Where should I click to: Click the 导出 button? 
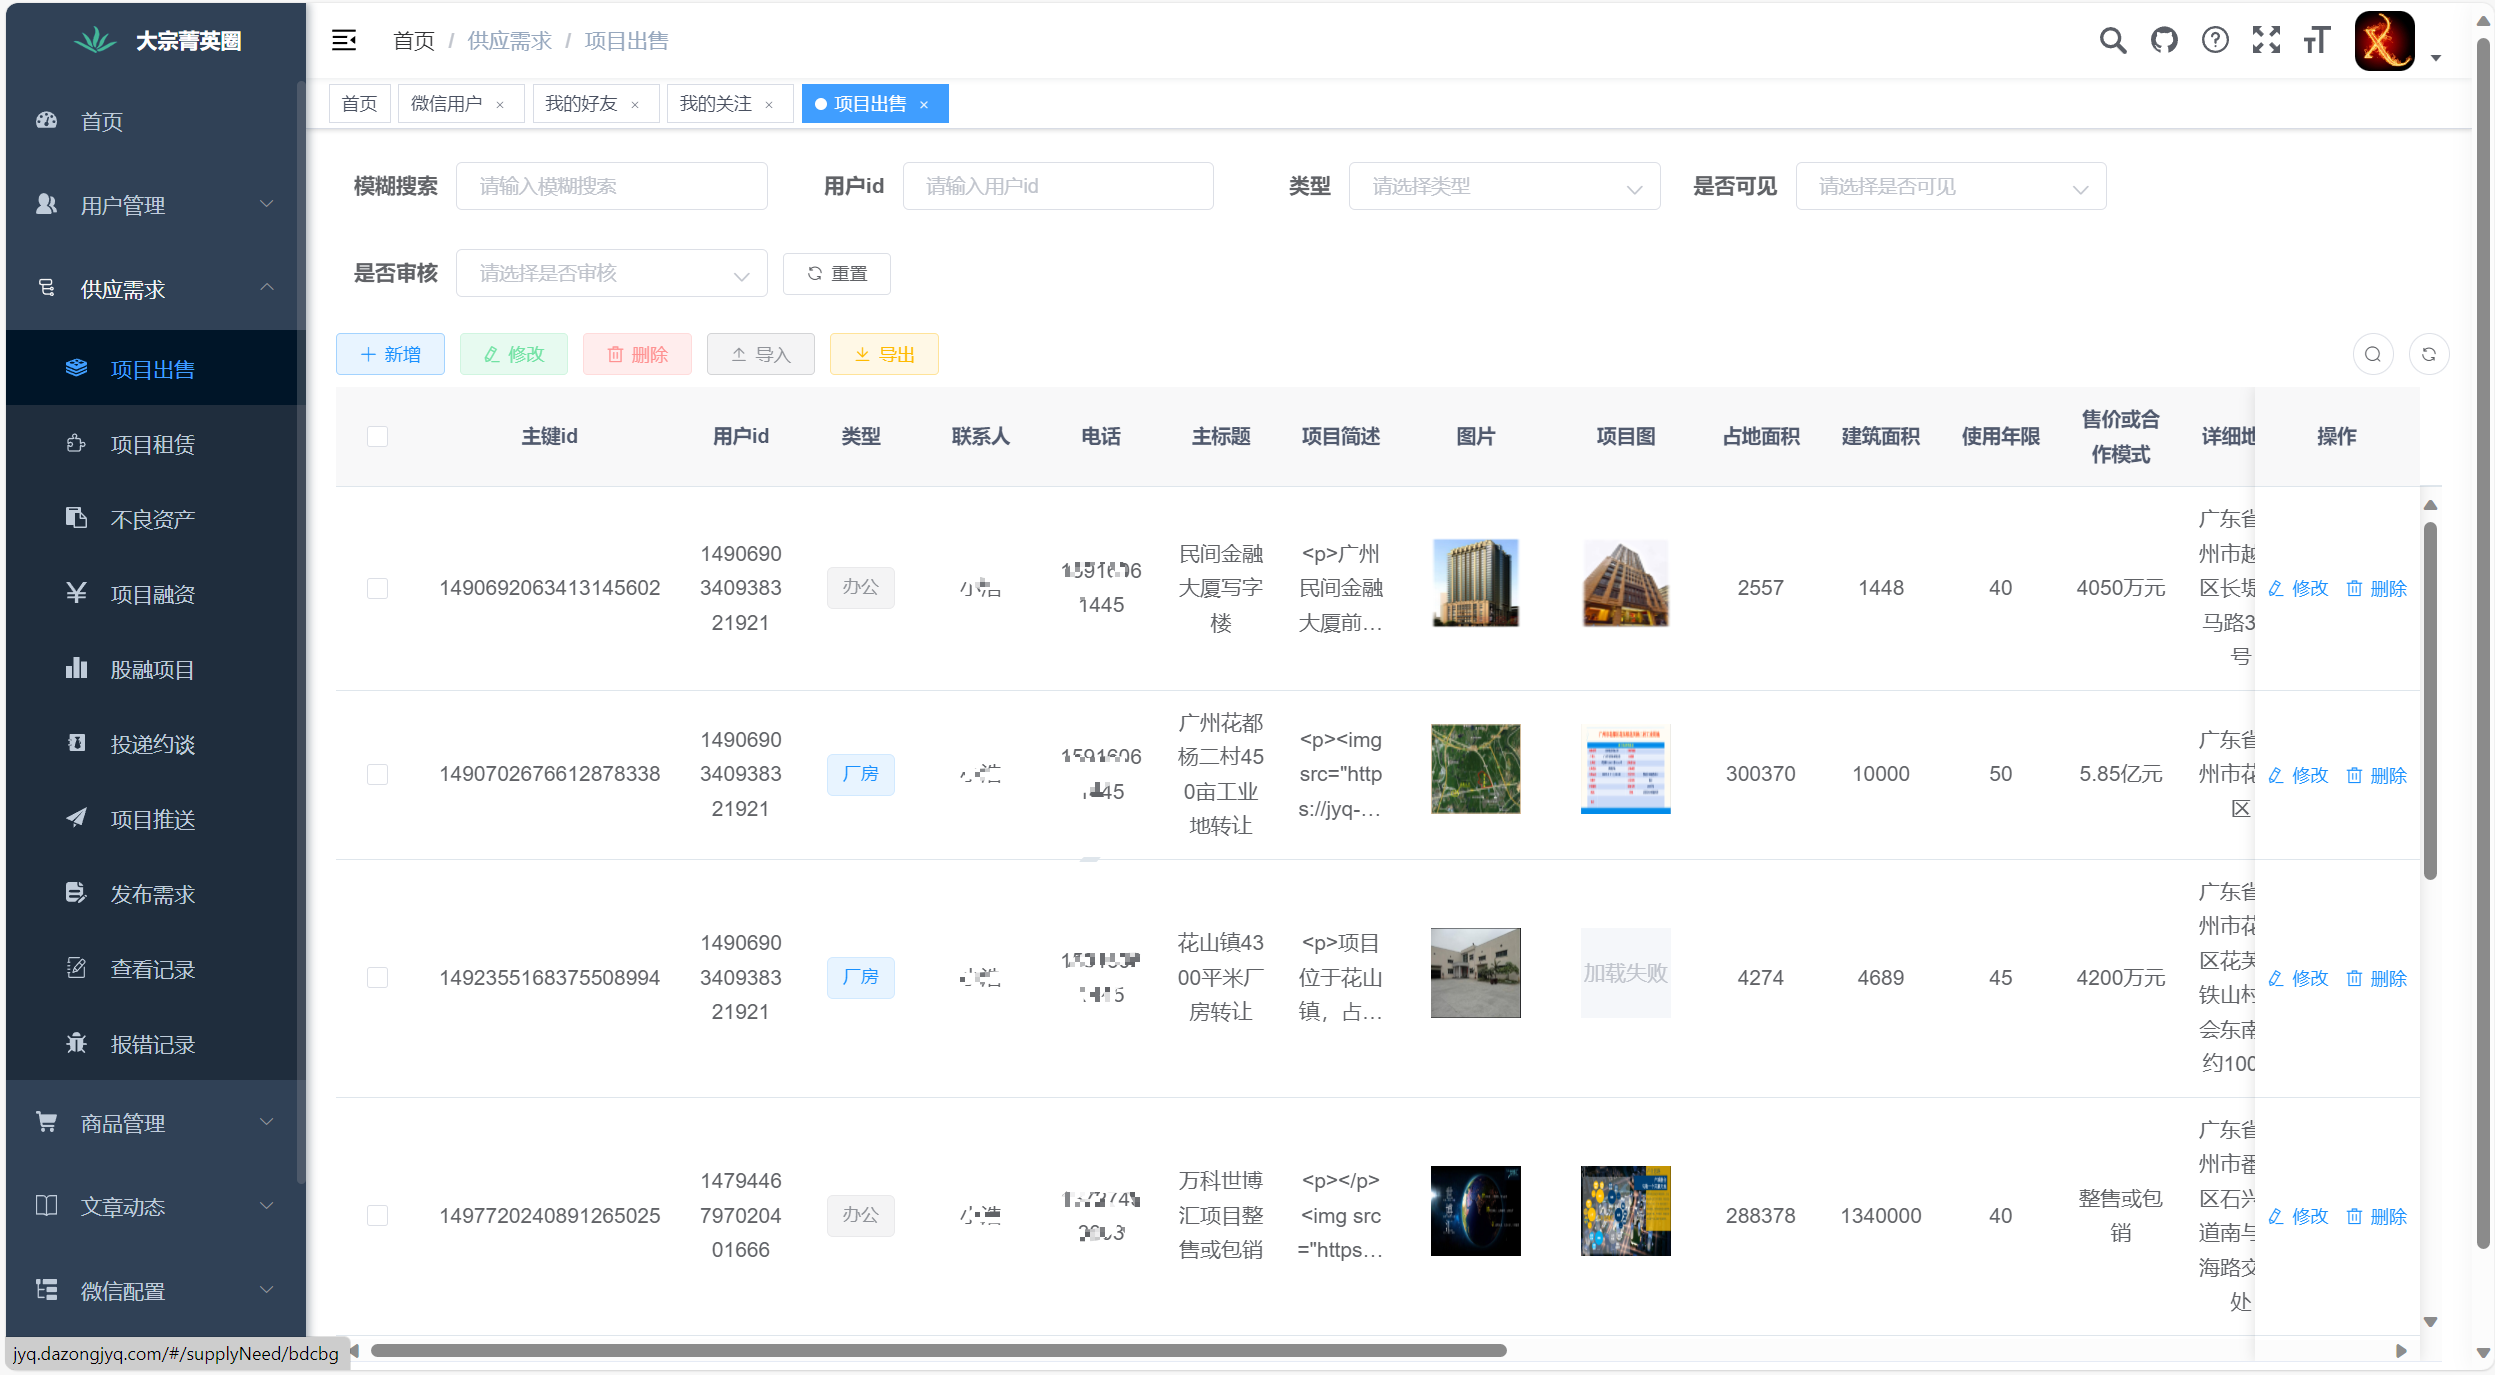coord(884,354)
